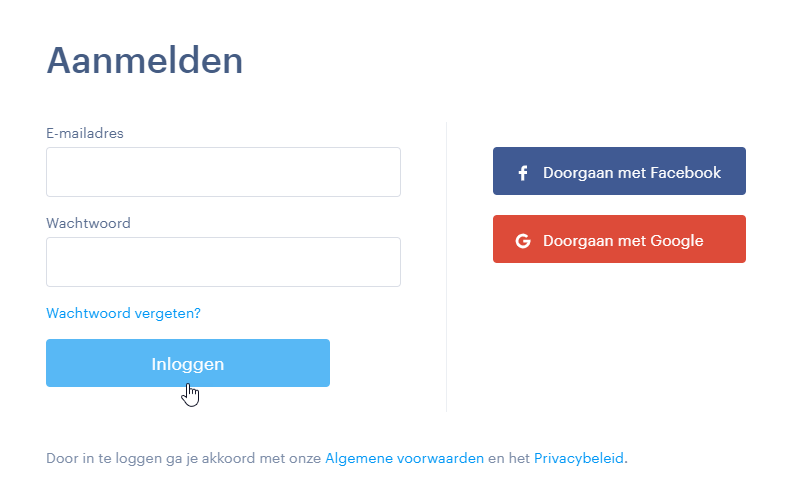This screenshot has width=791, height=504.
Task: Continue with the 'Doorgaan met Facebook' button
Action: coord(619,171)
